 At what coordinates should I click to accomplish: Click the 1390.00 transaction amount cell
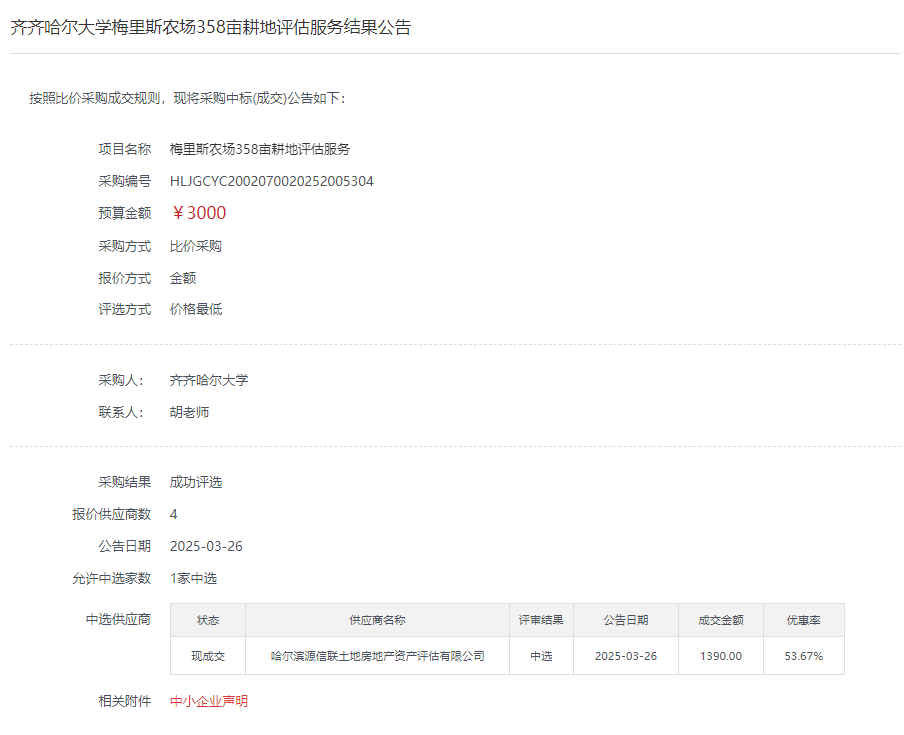[721, 656]
